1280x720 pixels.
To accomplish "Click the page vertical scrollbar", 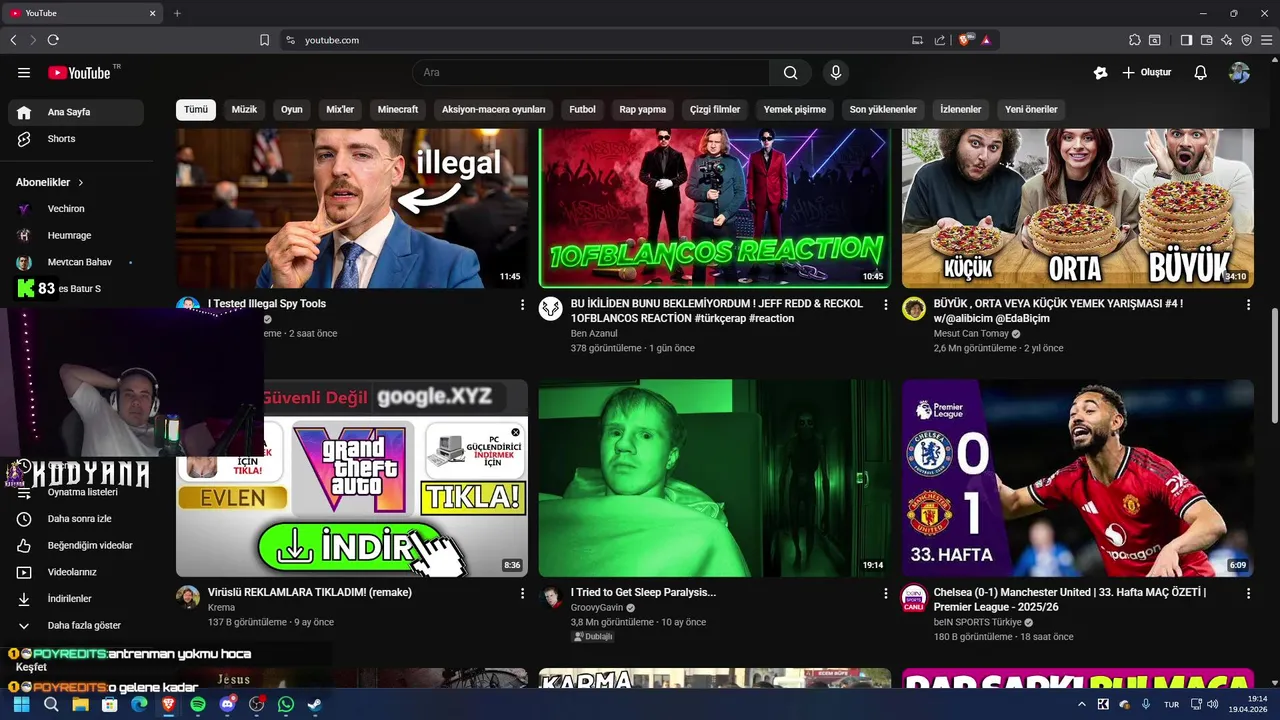I will 1274,365.
